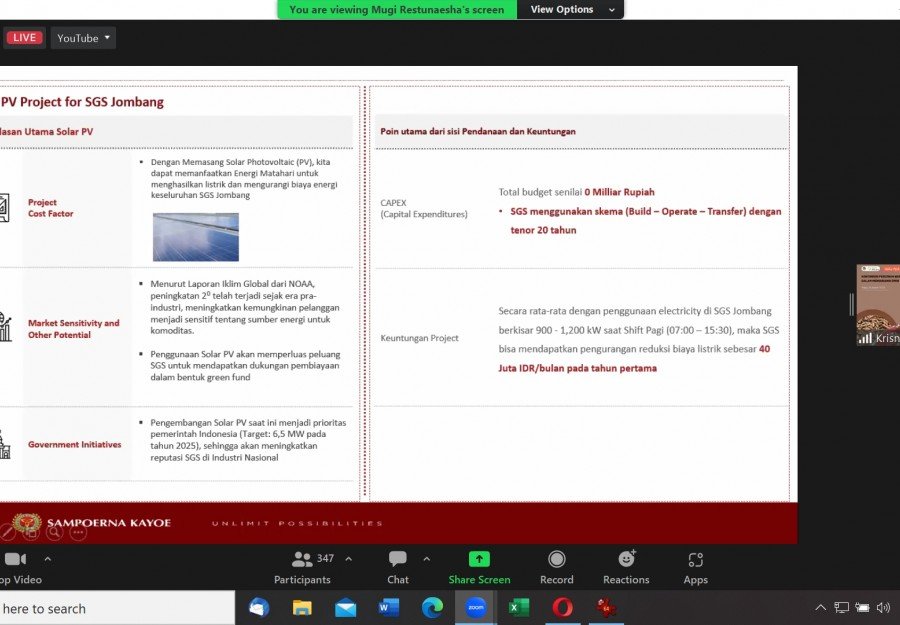Viewport: 900px width, 625px height.
Task: Open the Participants panel
Action: (302, 566)
